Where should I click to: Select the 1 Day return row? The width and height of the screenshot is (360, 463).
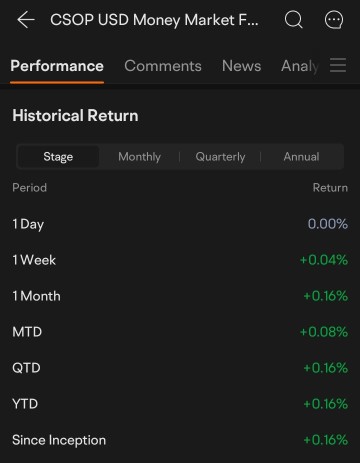point(180,224)
